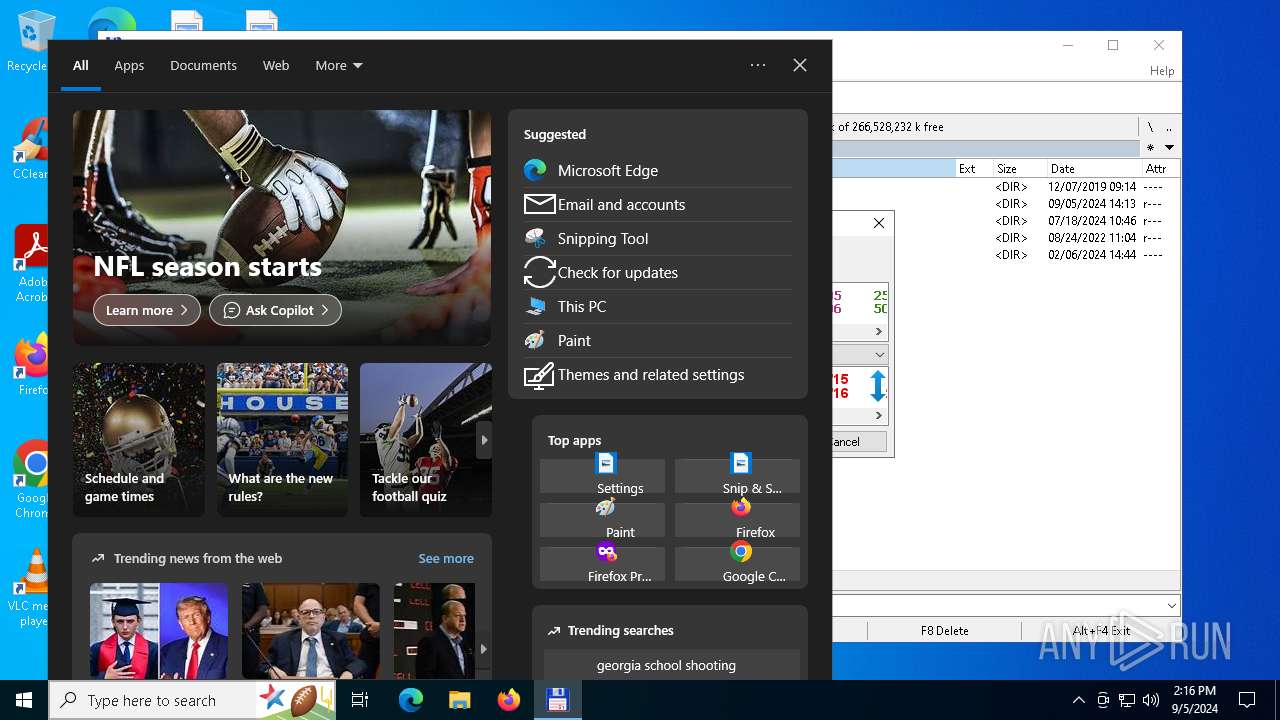
Task: Open Firefox on the taskbar
Action: click(508, 700)
